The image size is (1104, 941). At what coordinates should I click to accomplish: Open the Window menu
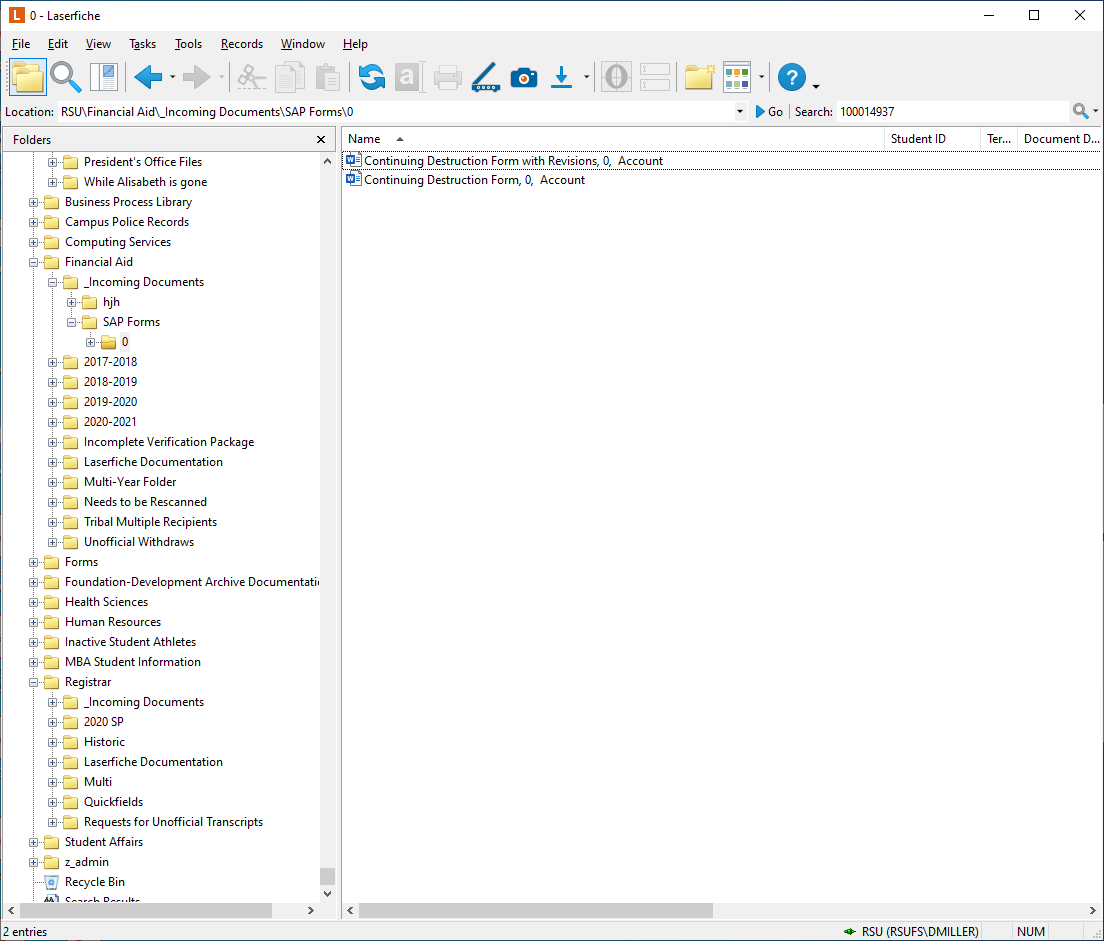click(x=303, y=44)
